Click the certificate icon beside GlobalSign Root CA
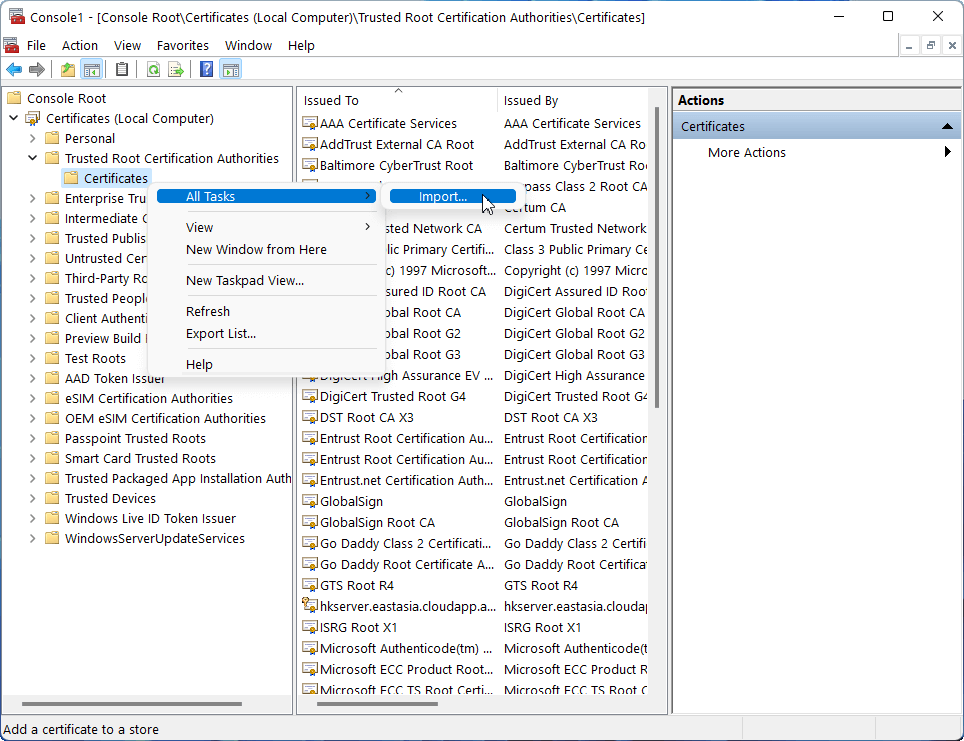The width and height of the screenshot is (964, 741). pos(310,523)
